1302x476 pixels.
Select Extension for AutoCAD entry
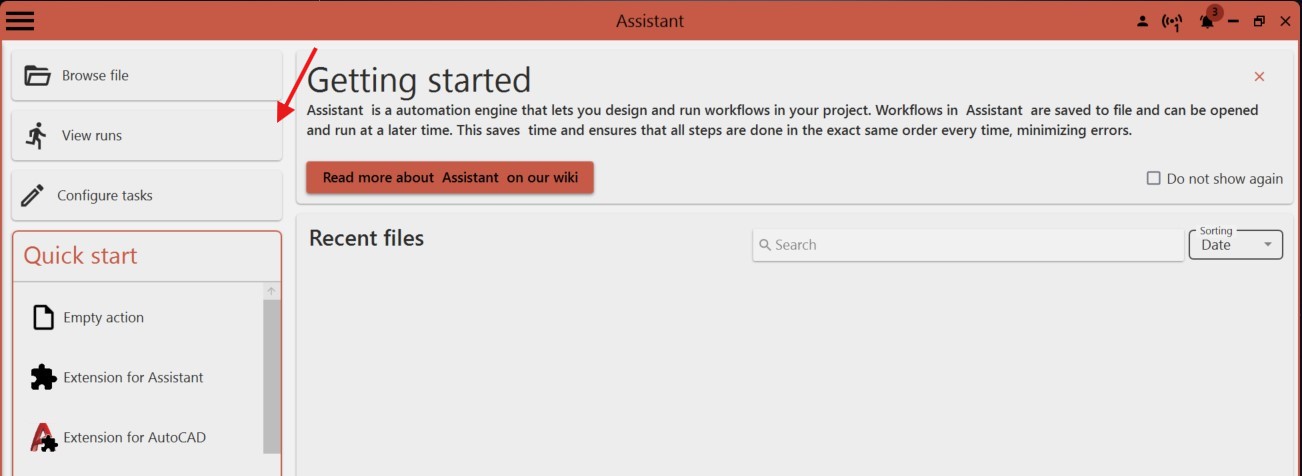(134, 437)
